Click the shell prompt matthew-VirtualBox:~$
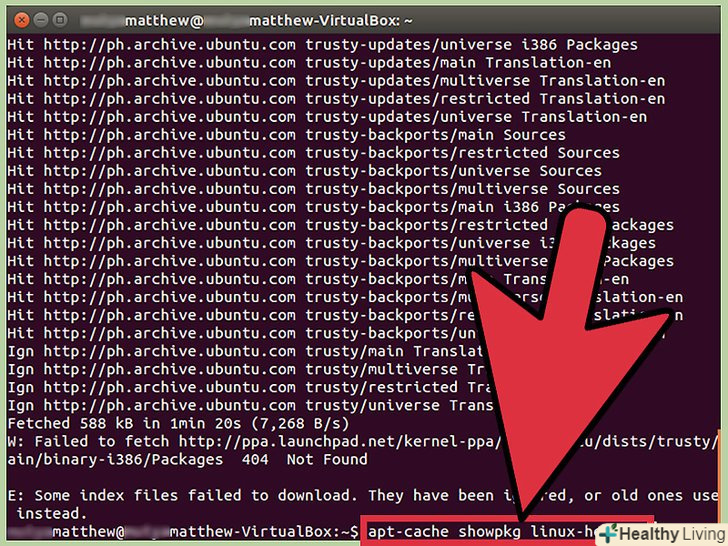Screen dimensions: 728x546 264,532
